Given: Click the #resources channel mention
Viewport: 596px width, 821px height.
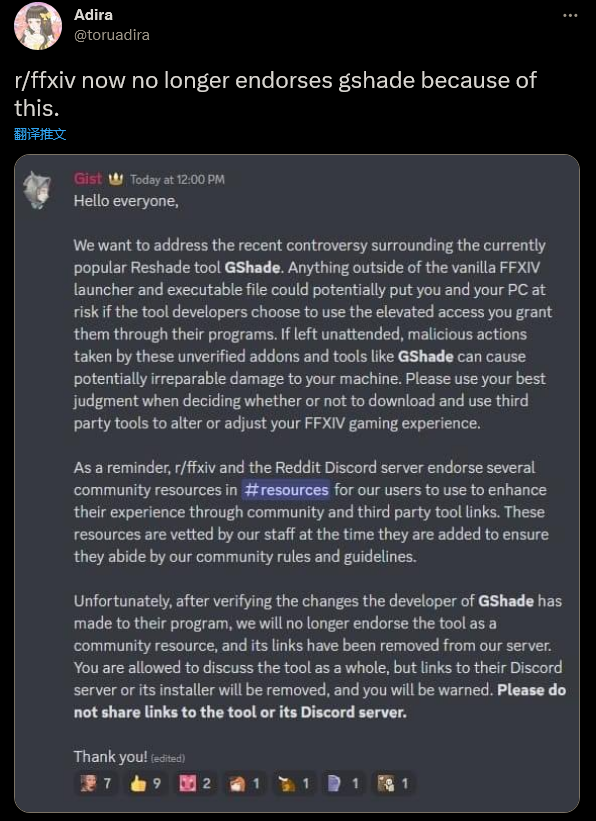Looking at the screenshot, I should point(285,490).
